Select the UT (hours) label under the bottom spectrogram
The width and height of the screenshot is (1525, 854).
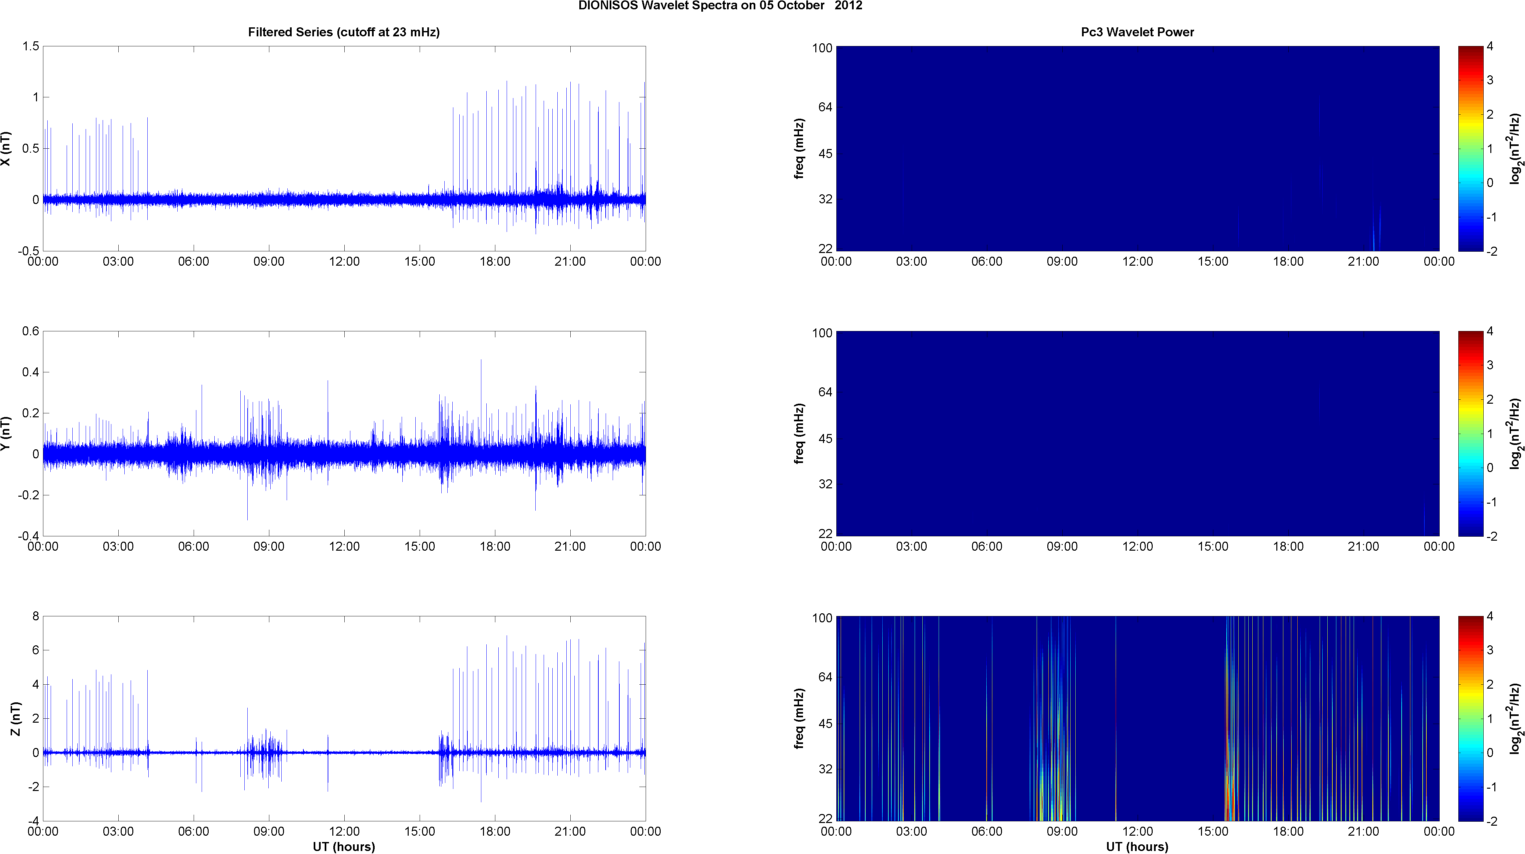1137,847
